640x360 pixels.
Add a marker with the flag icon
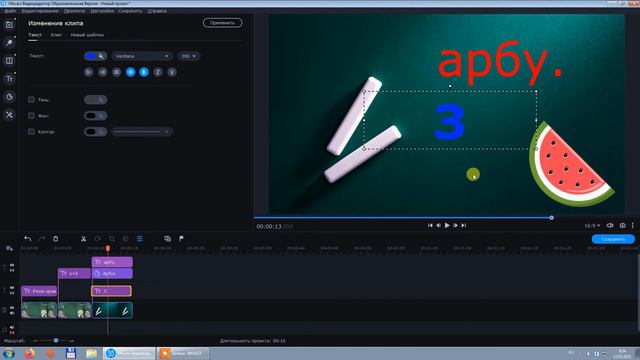tap(181, 239)
